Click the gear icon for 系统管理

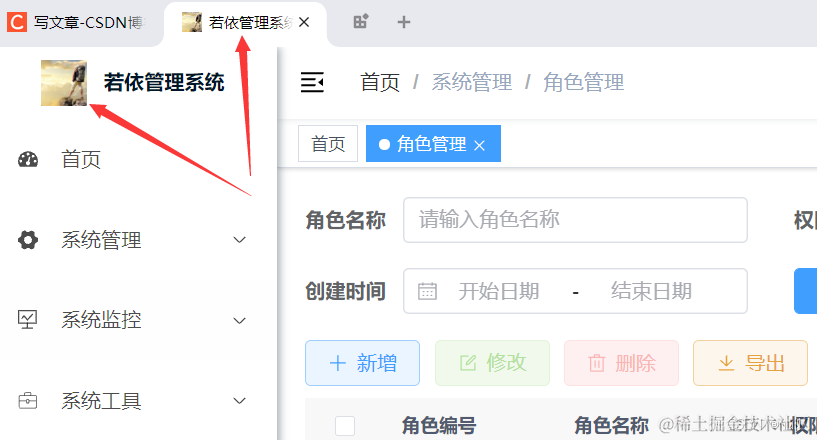pyautogui.click(x=28, y=240)
